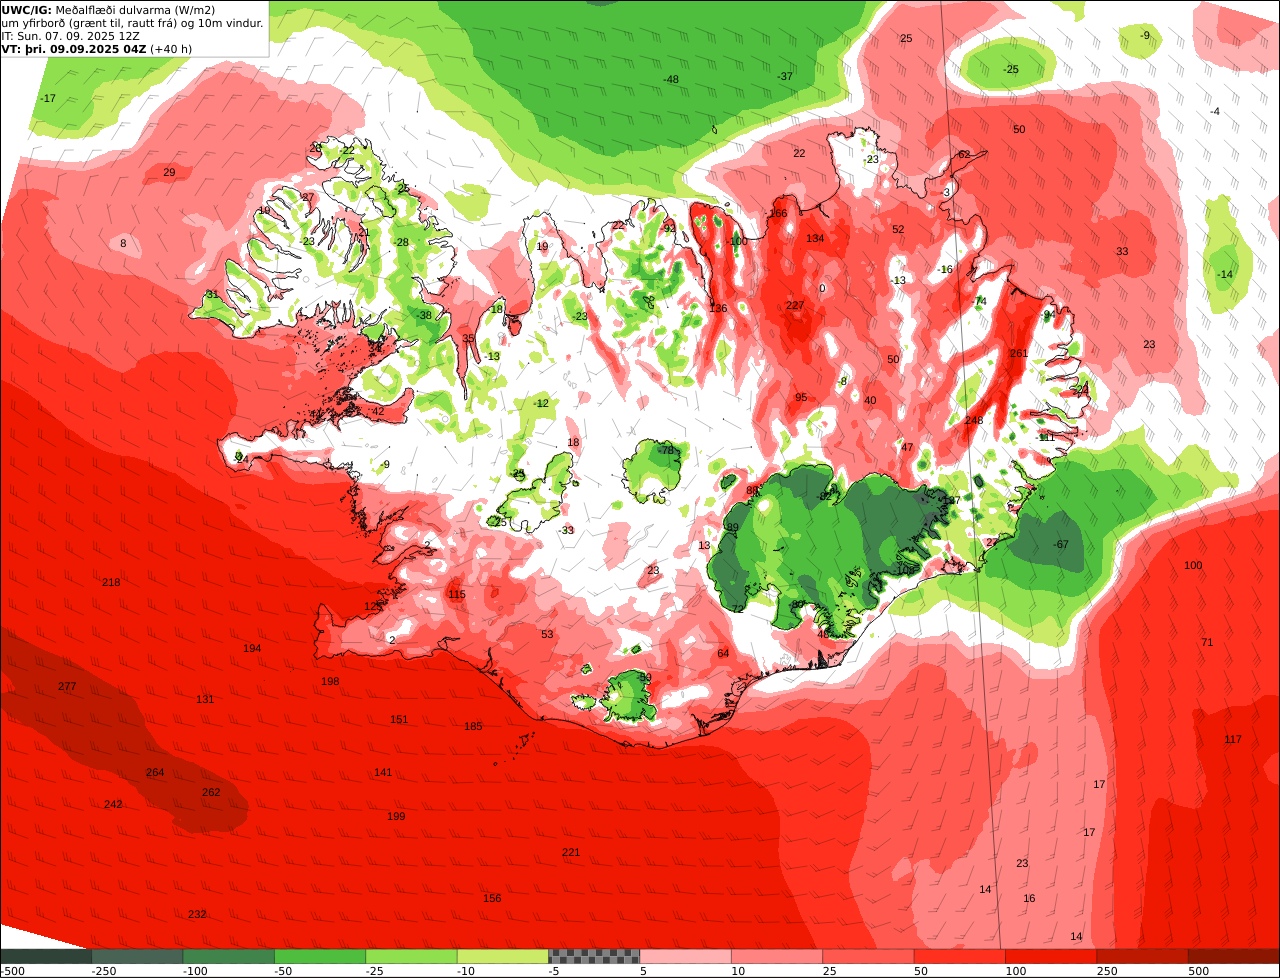Click the checkered legend swatch between -5 and 5
This screenshot has width=1280, height=978.
click(x=594, y=956)
